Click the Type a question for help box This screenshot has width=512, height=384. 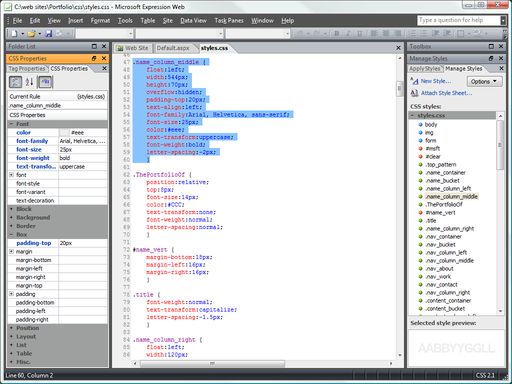click(x=459, y=20)
